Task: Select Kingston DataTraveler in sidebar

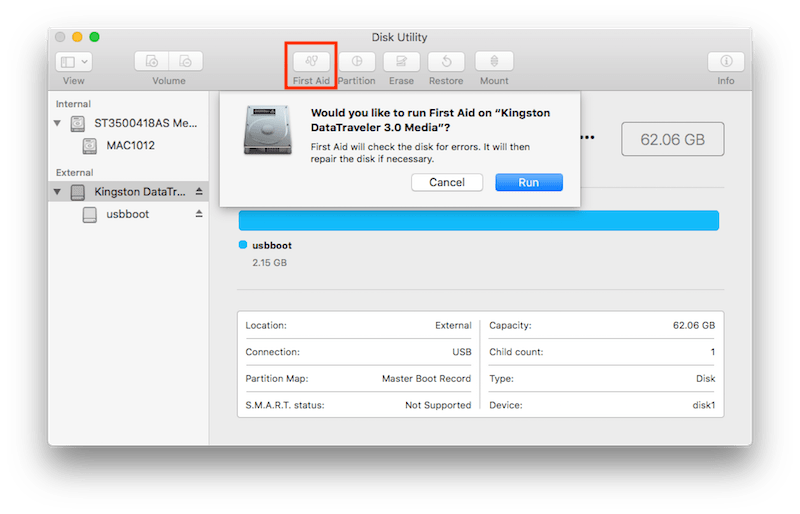Action: [x=129, y=191]
